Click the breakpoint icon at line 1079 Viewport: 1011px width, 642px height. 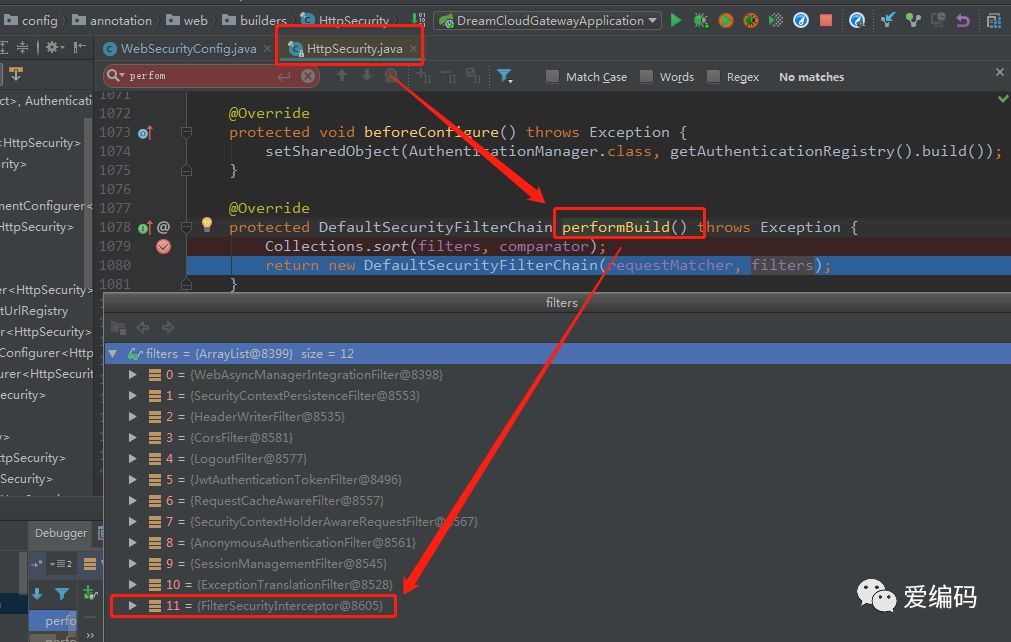(x=163, y=246)
